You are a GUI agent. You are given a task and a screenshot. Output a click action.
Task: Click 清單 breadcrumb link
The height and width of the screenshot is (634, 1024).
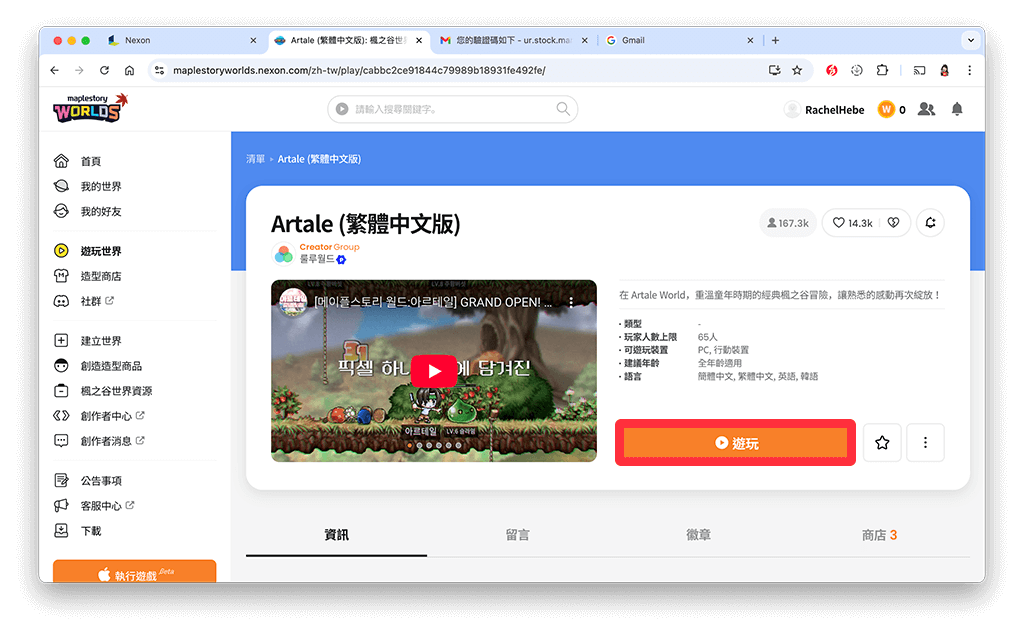point(255,159)
